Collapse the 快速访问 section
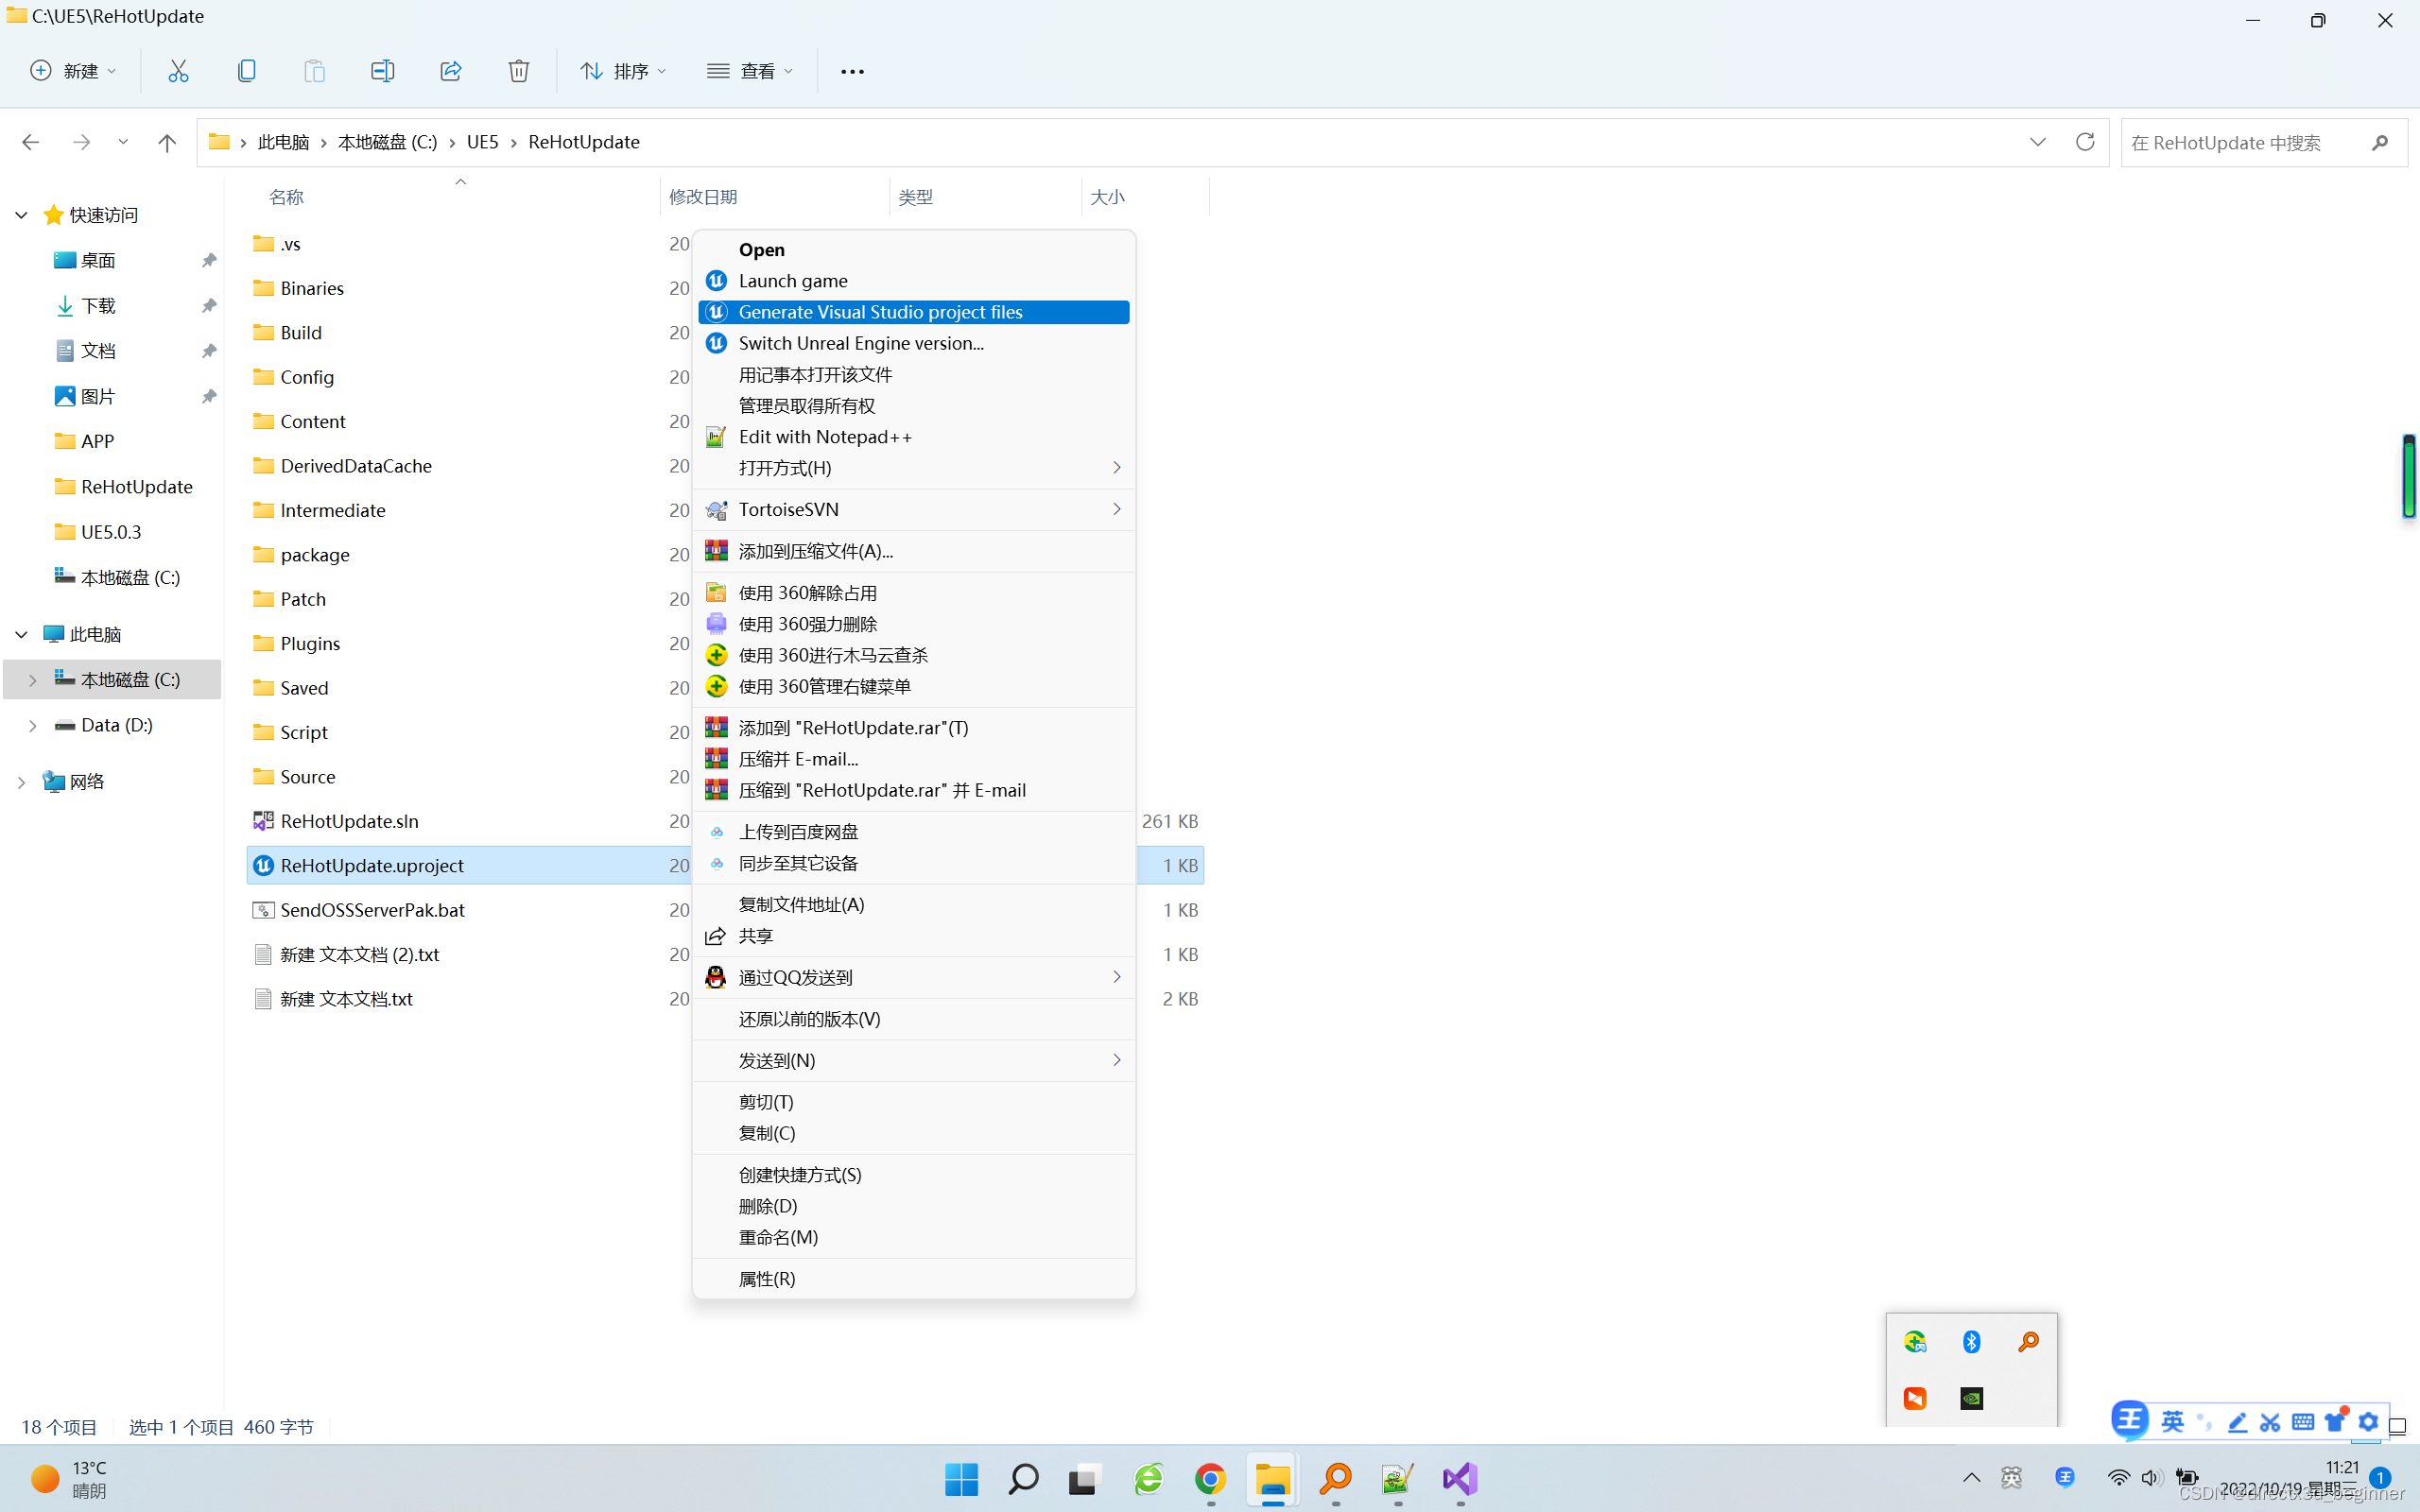2420x1512 pixels. coord(21,215)
